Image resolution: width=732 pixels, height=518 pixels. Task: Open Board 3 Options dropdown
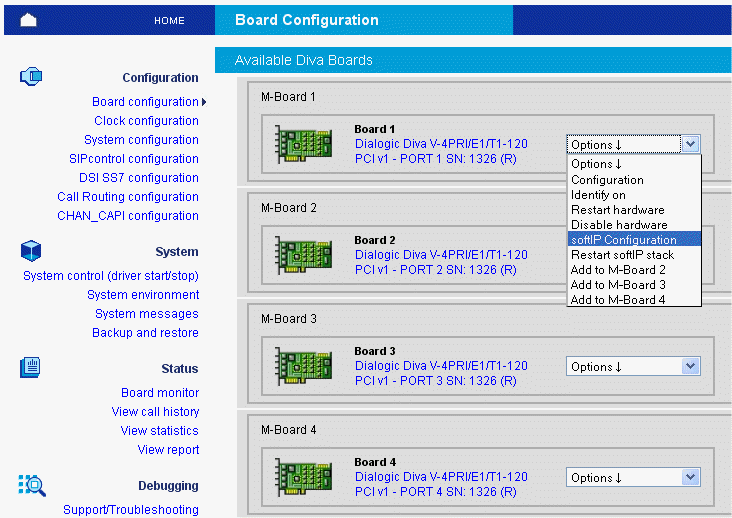pyautogui.click(x=633, y=367)
